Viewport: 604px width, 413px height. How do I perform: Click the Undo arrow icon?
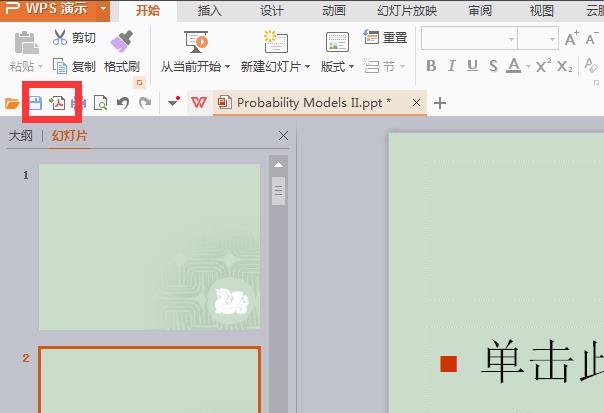123,103
